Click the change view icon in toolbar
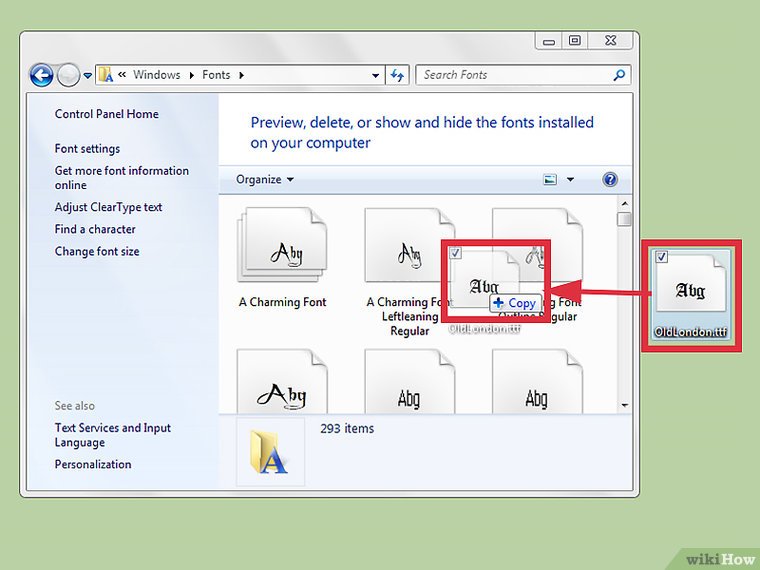Image resolution: width=760 pixels, height=570 pixels. click(550, 180)
